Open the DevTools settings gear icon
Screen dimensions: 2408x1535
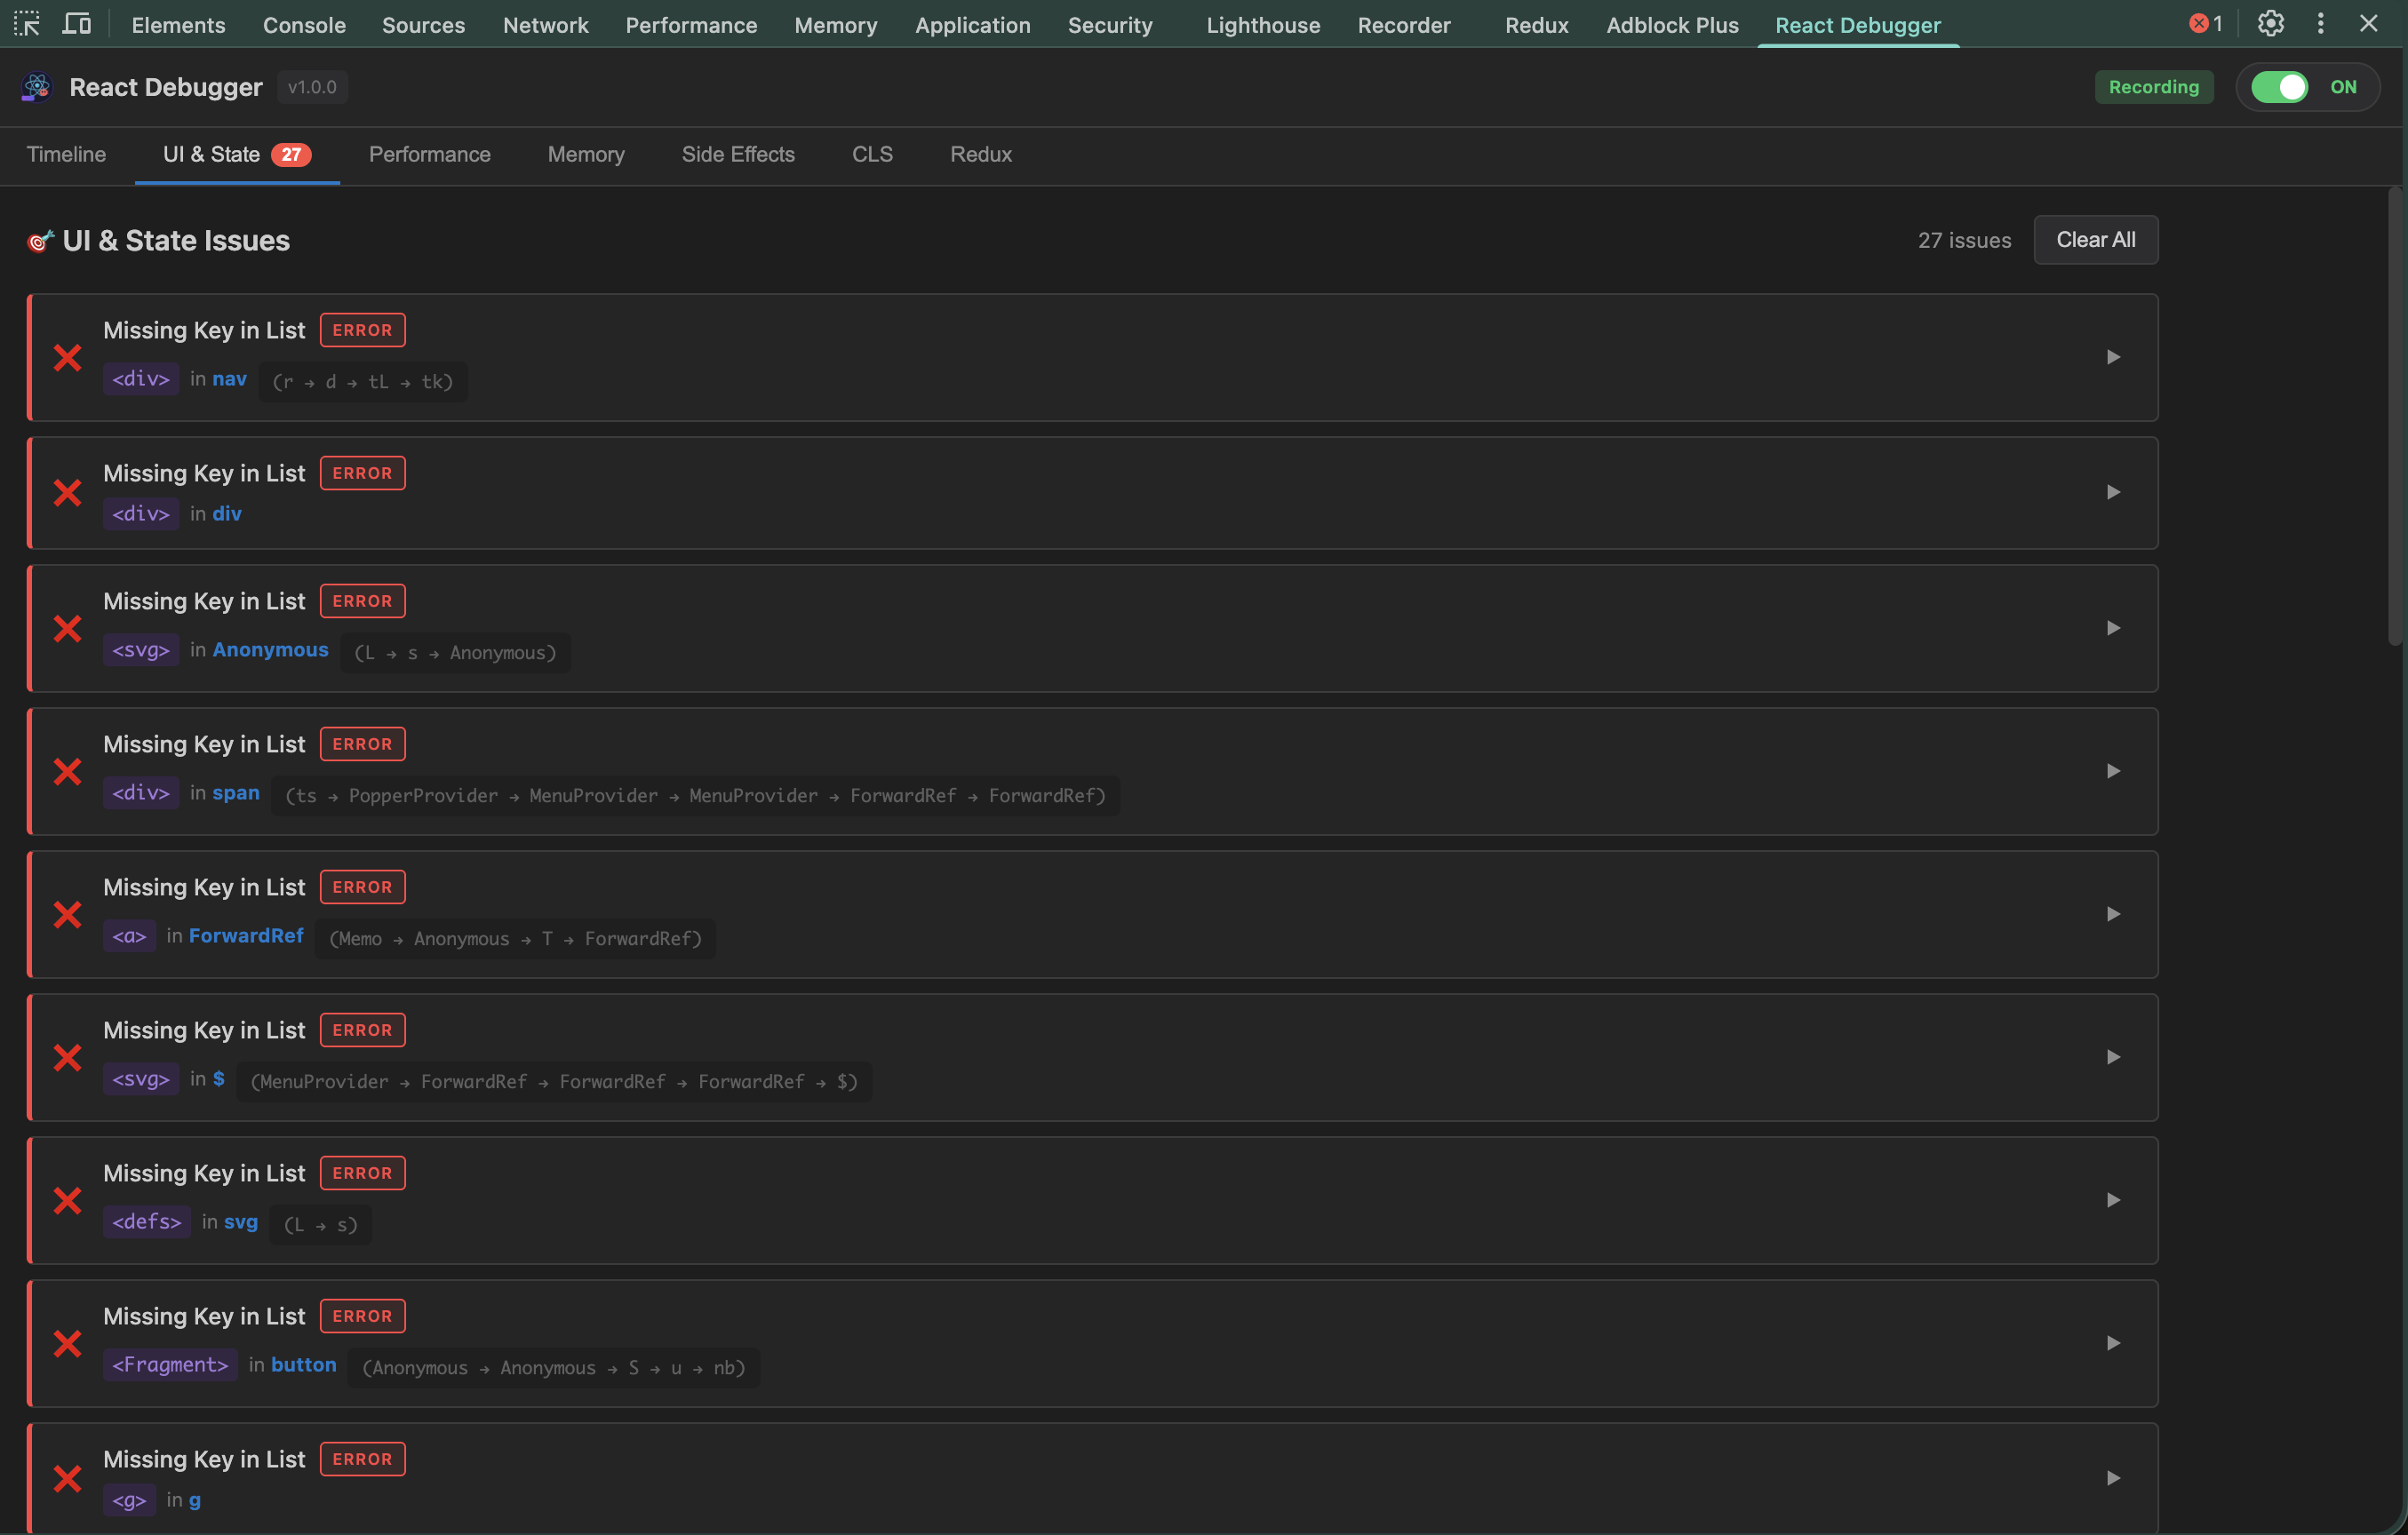(x=2270, y=23)
